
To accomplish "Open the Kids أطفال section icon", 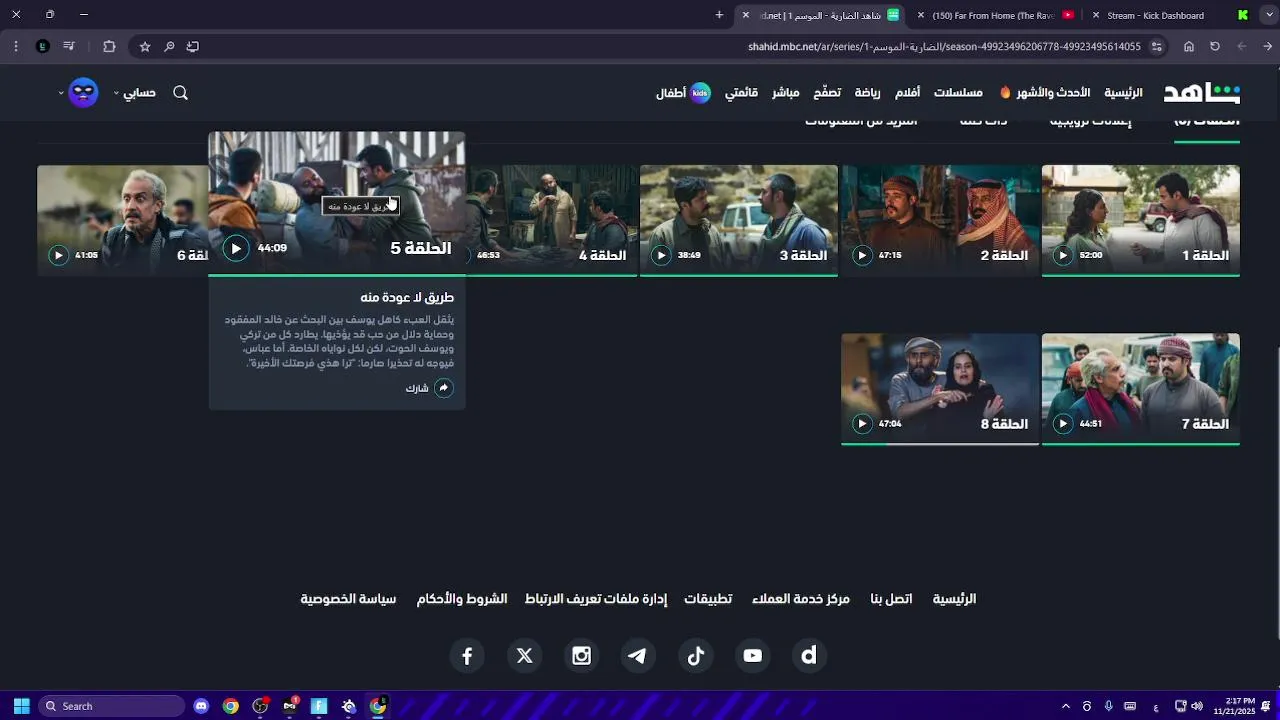I will click(x=700, y=93).
